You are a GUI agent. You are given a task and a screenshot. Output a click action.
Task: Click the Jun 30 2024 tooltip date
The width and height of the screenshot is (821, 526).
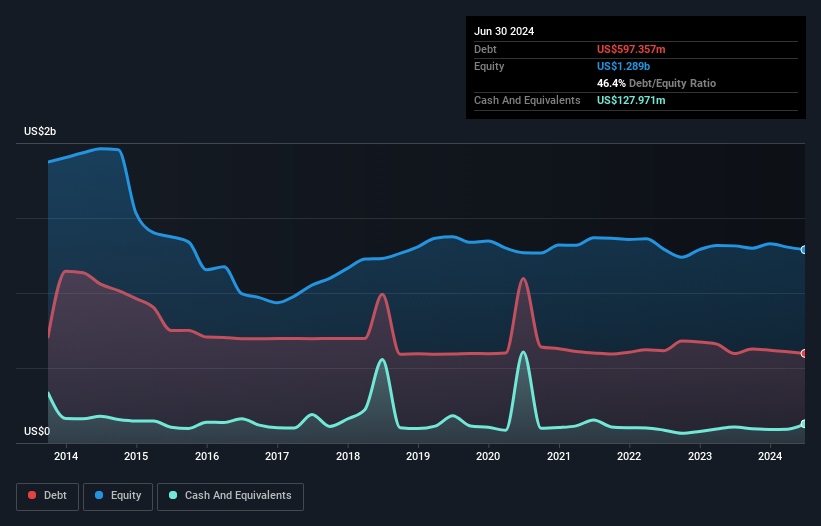click(x=504, y=31)
